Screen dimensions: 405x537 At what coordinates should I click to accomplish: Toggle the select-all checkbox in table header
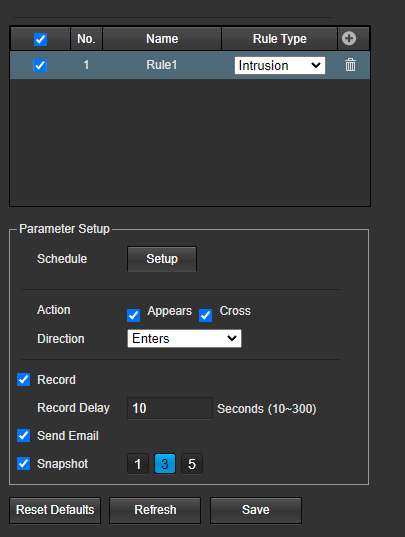tap(40, 39)
